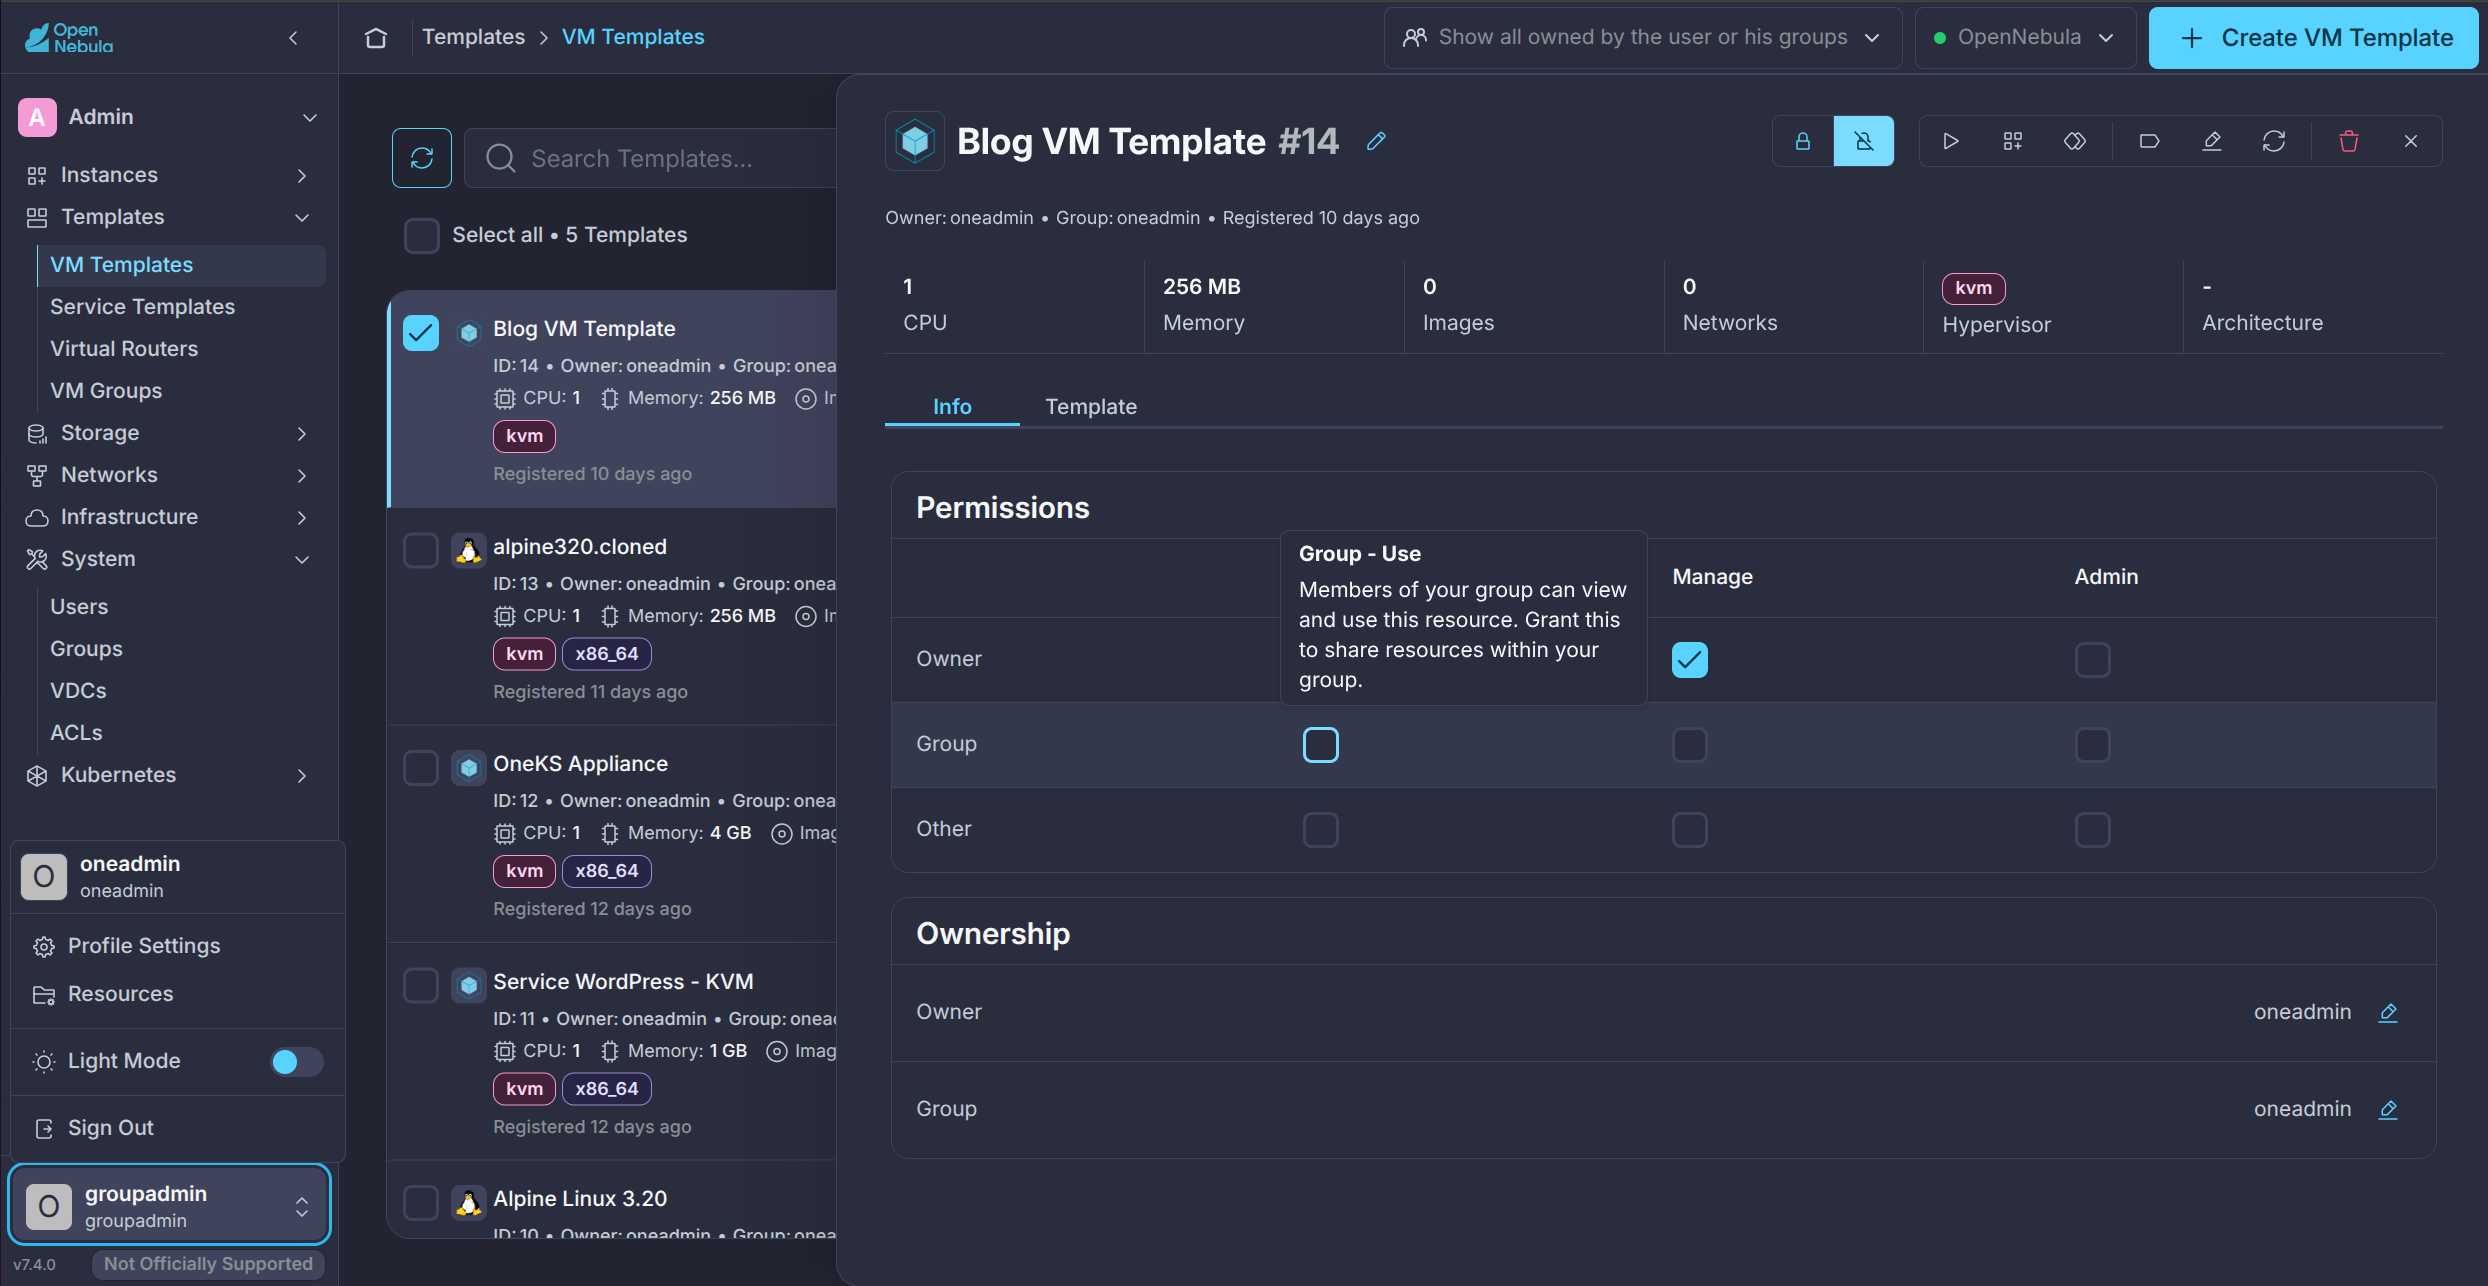Enable Other Admin permission checkbox
The height and width of the screenshot is (1286, 2488).
point(2093,830)
